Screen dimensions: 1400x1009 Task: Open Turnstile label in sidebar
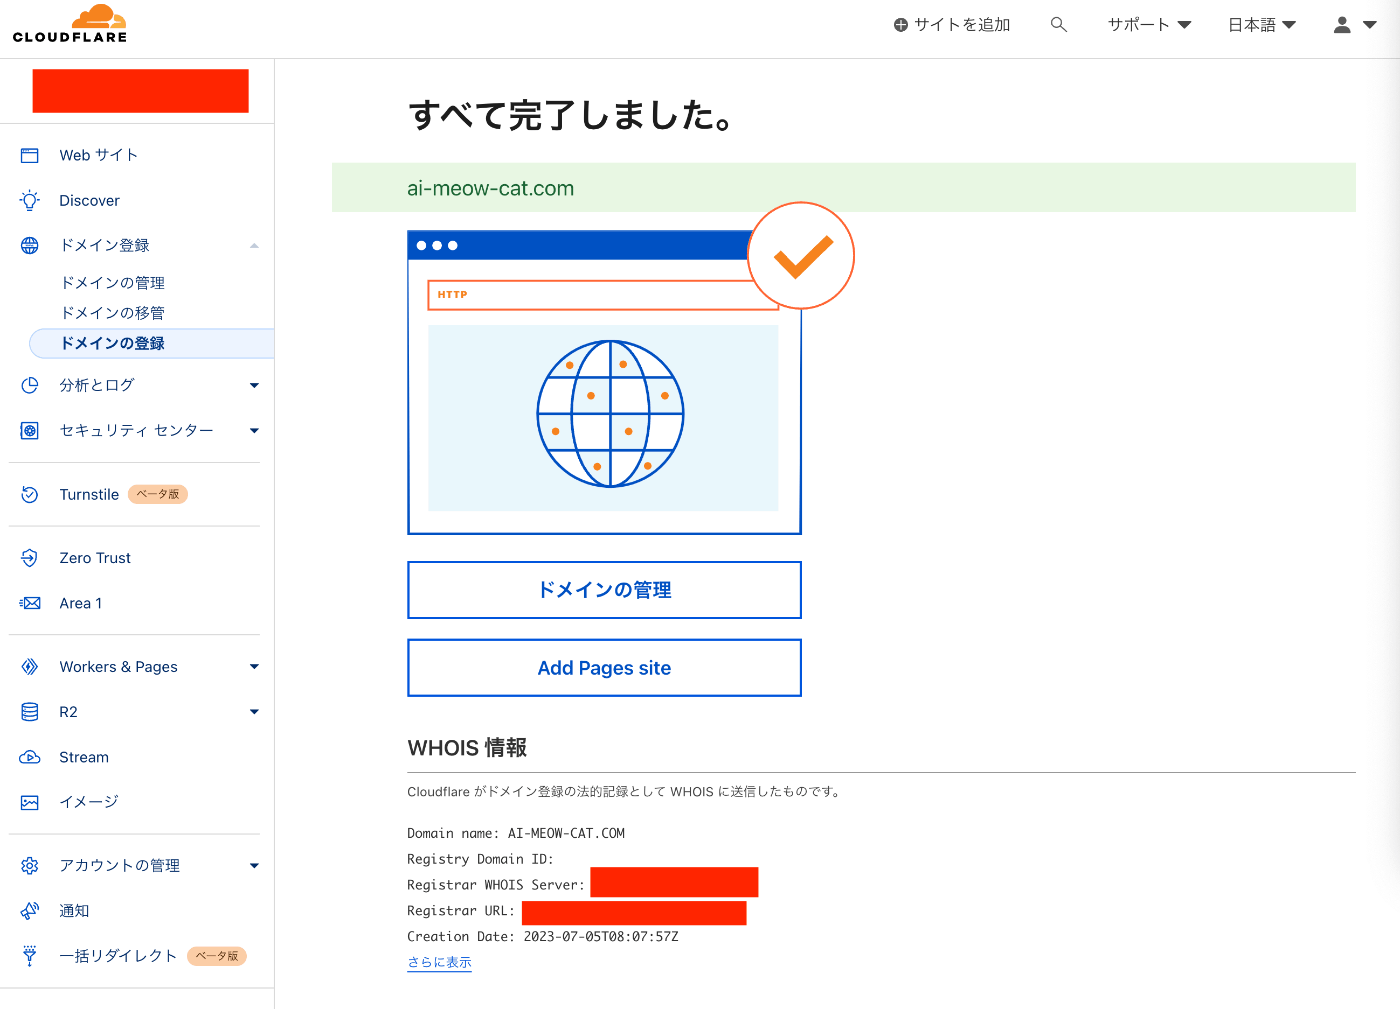tap(89, 494)
